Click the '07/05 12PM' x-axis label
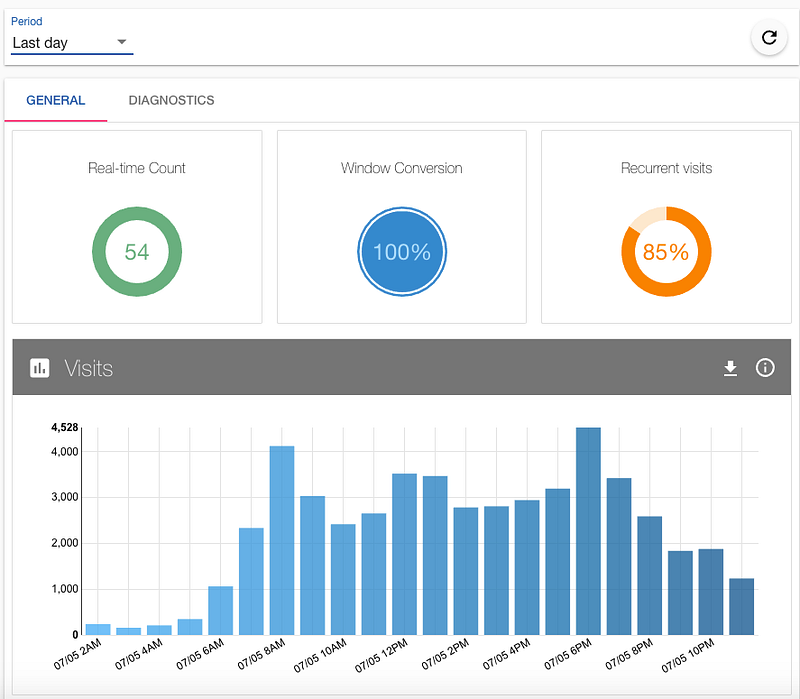The height and width of the screenshot is (699, 800). (381, 655)
